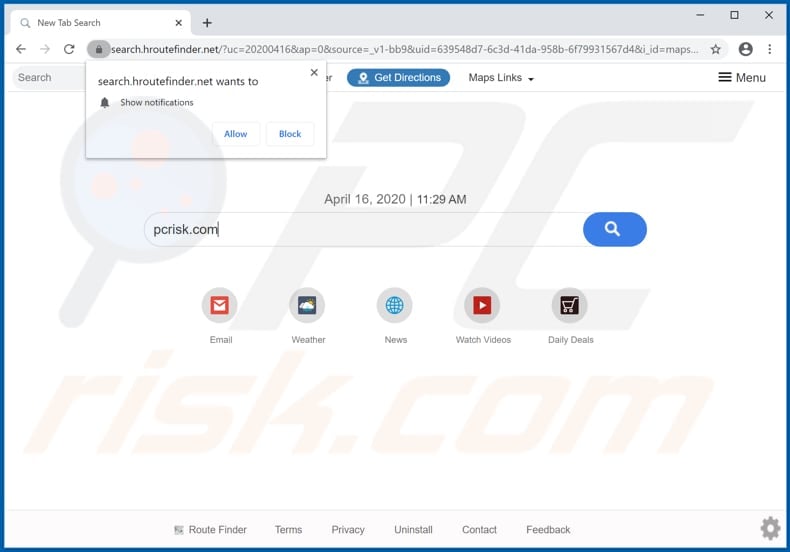
Task: Open Chrome's three-dot menu
Action: (x=769, y=49)
